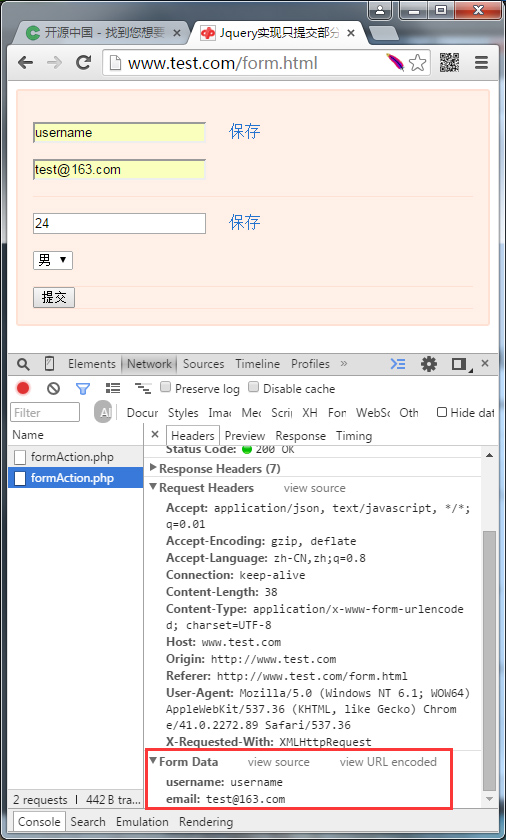Show the console drawer icon
506x840 pixels.
397,364
